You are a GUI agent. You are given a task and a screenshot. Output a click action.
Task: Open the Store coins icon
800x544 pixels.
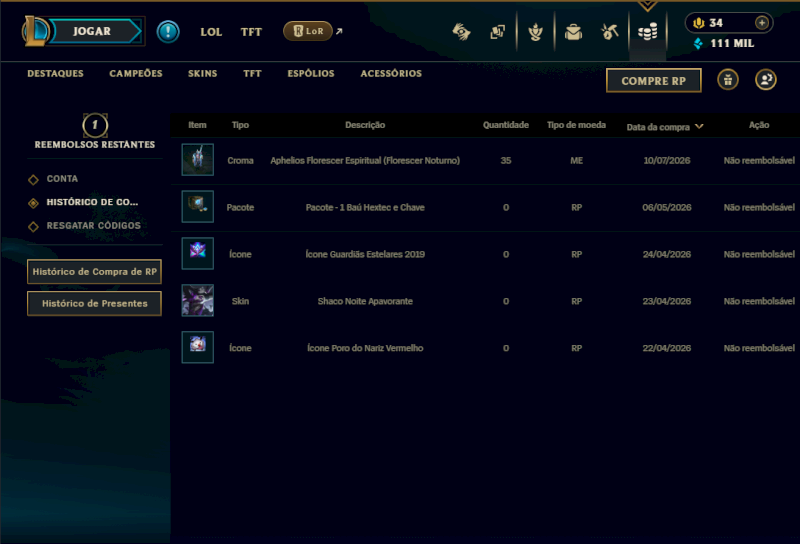click(x=647, y=32)
